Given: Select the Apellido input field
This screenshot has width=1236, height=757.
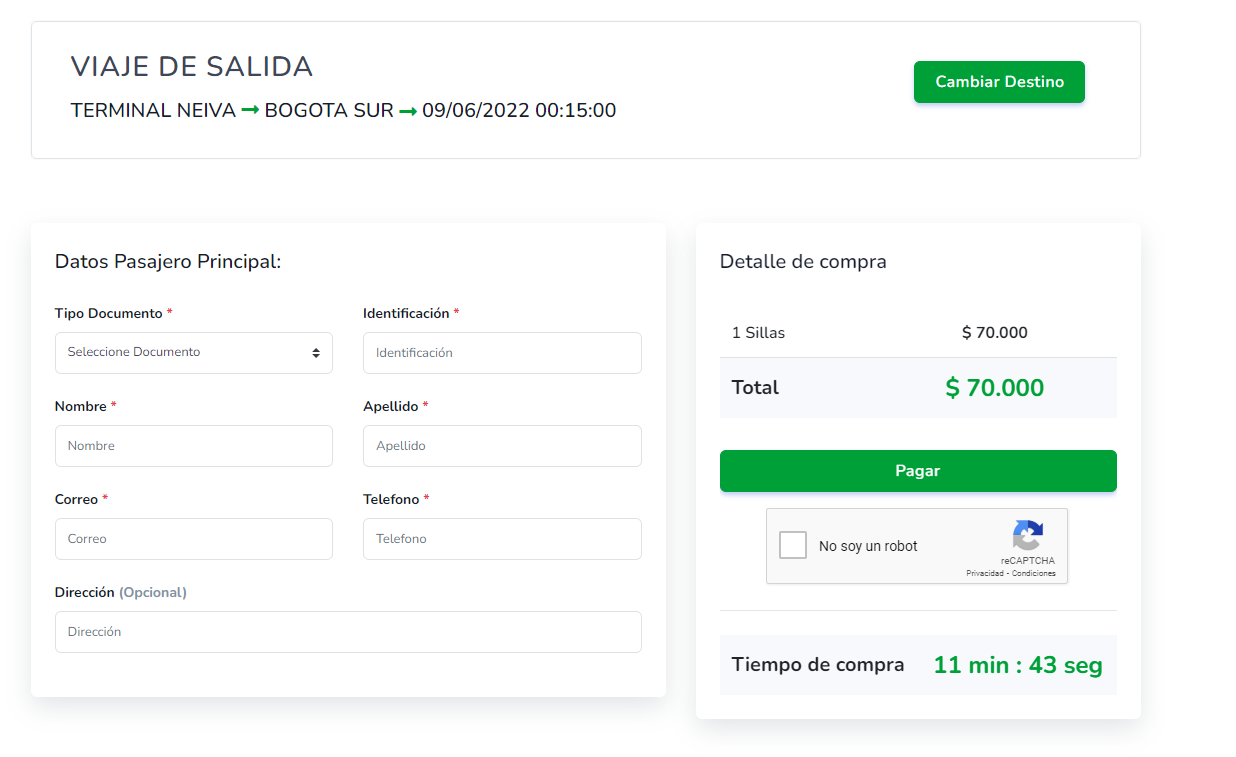Looking at the screenshot, I should coord(502,446).
